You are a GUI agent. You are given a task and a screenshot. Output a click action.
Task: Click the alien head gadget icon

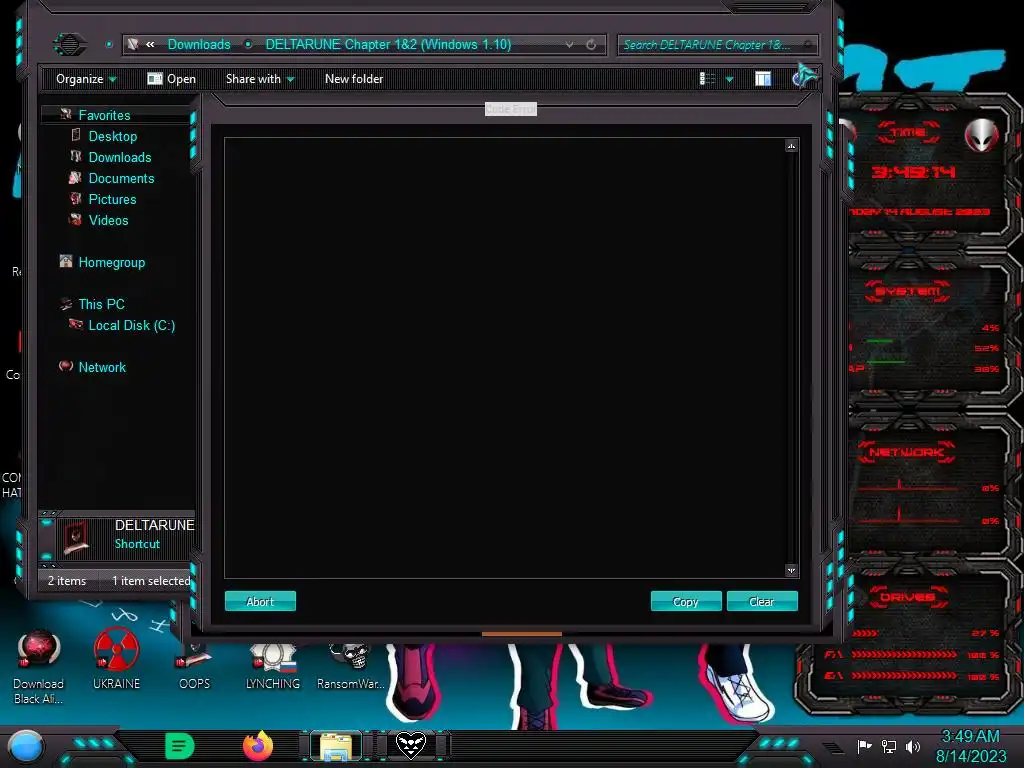pyautogui.click(x=982, y=136)
